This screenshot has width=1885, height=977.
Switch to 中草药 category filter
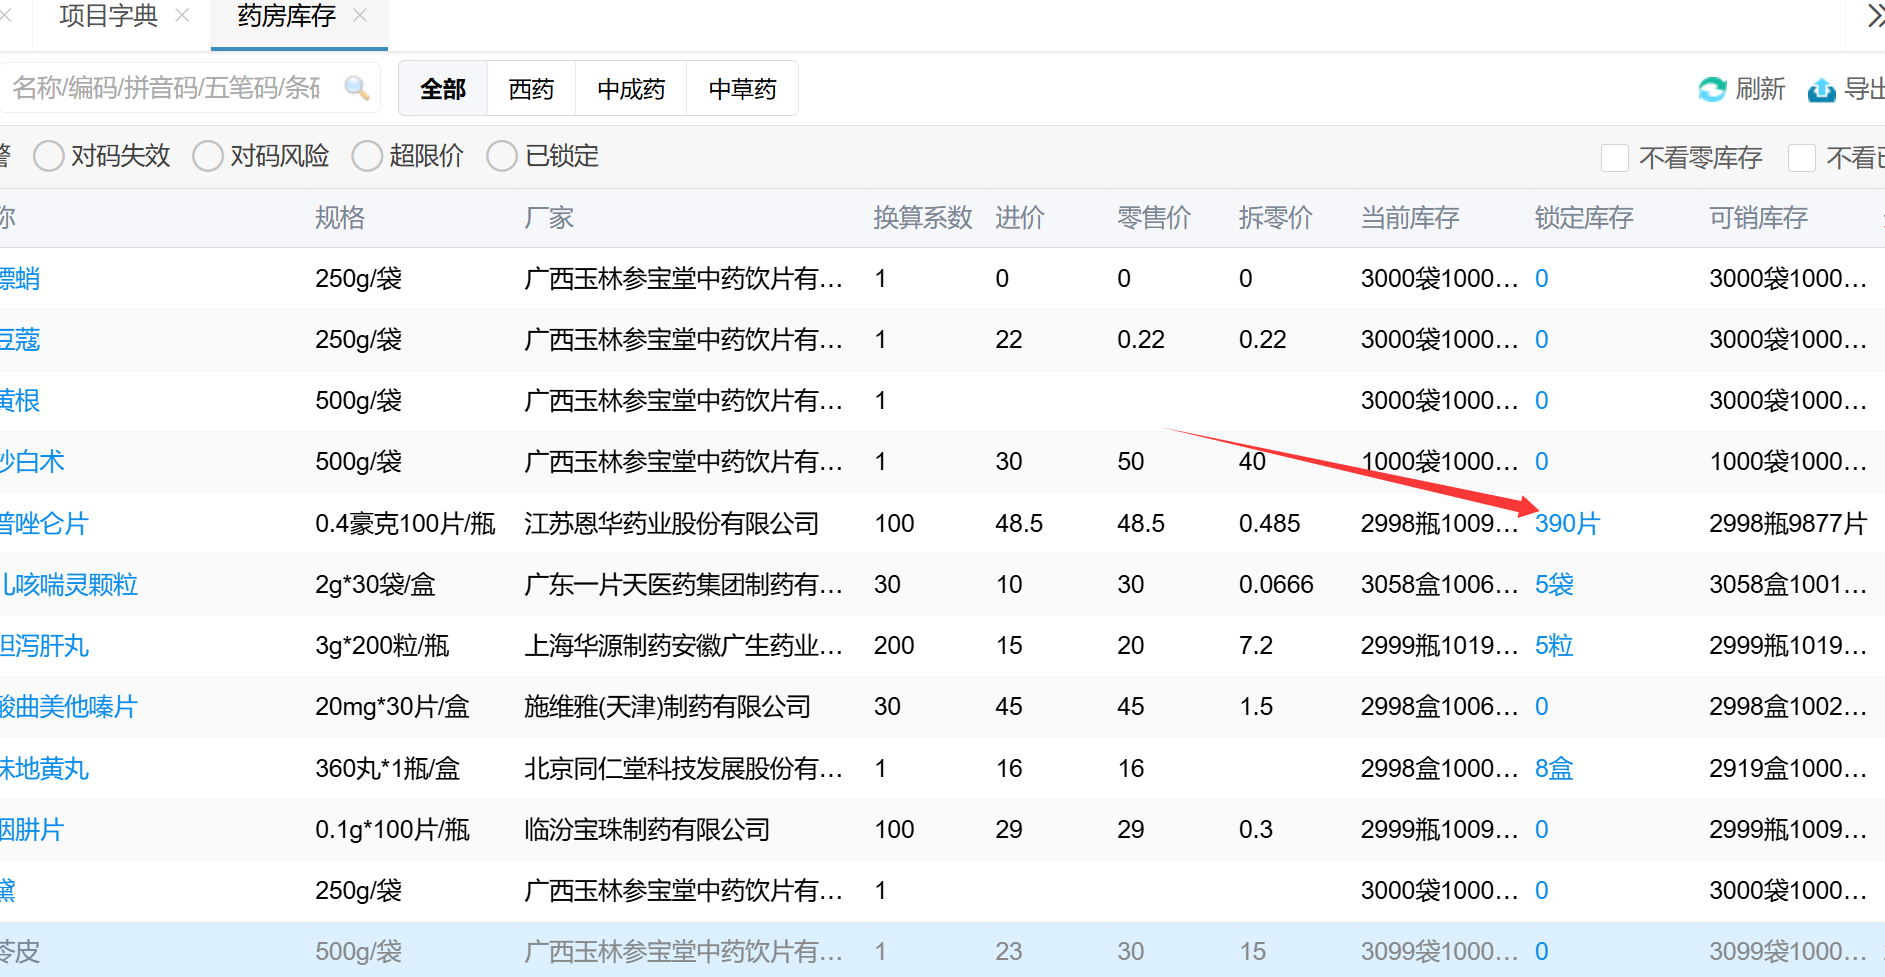[x=742, y=89]
